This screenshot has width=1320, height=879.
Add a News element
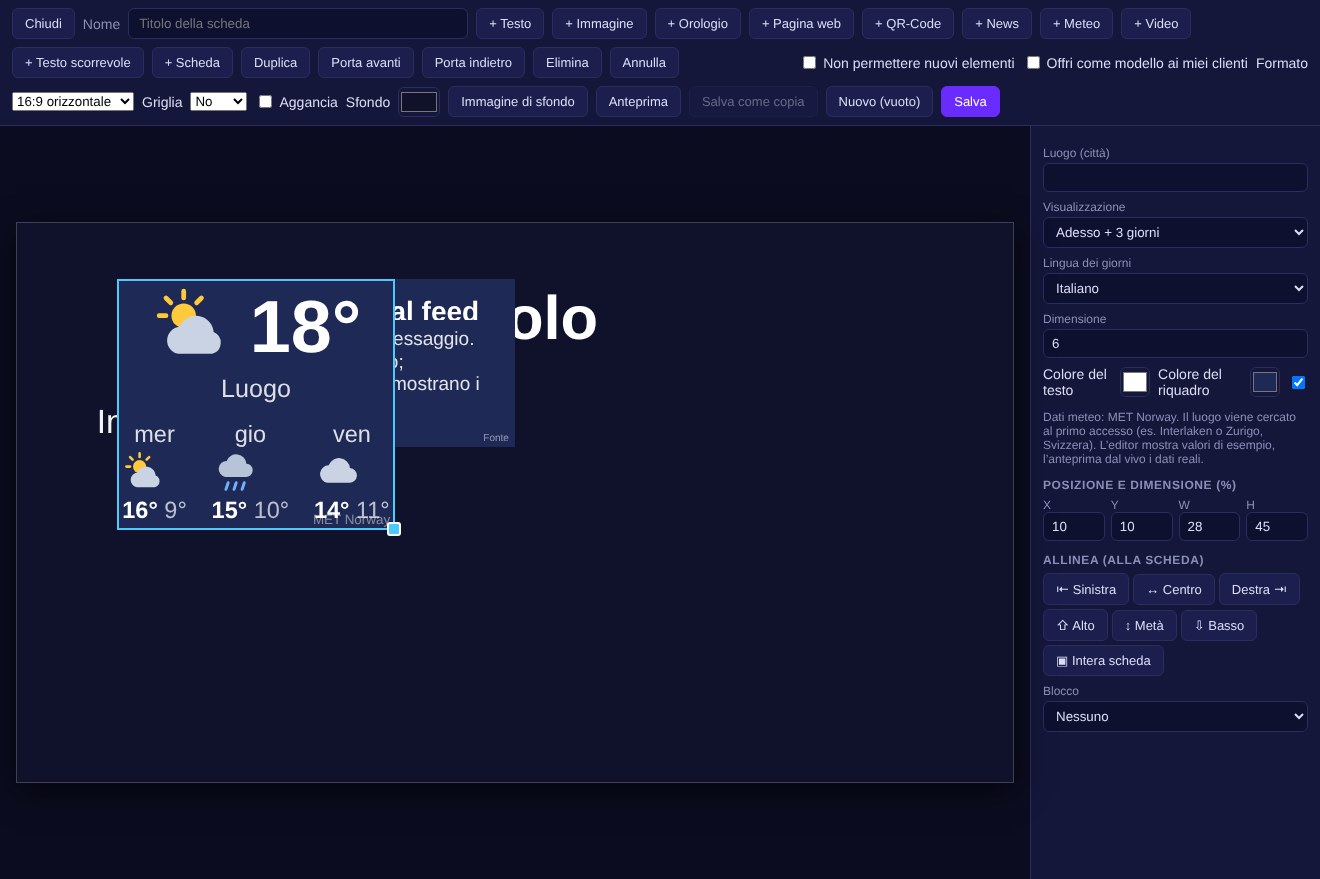coord(997,23)
